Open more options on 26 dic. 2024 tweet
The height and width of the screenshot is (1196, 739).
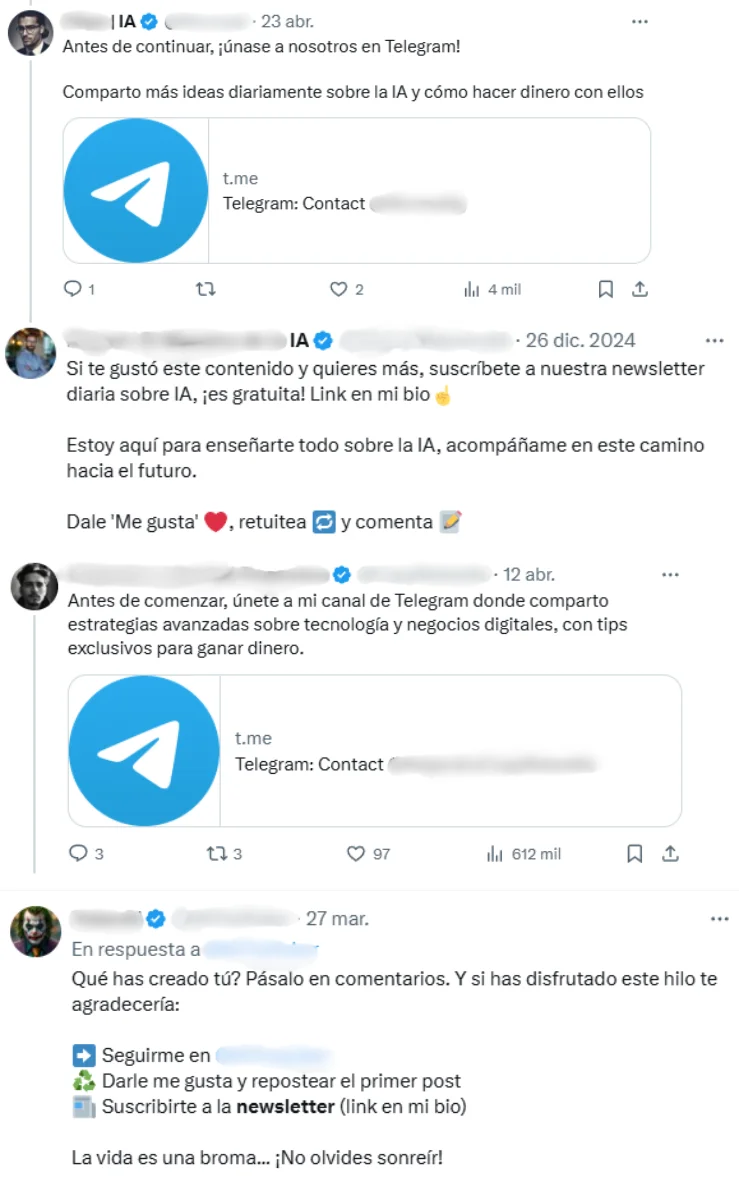pos(715,340)
